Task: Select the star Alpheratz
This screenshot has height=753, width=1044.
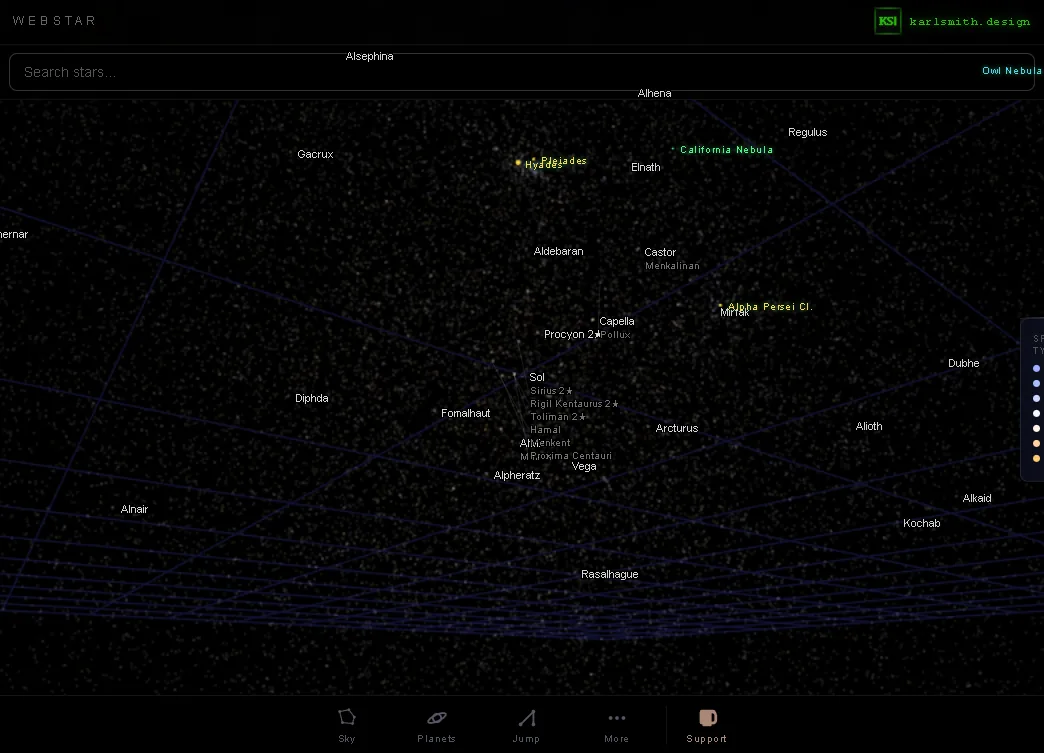Action: coord(517,475)
